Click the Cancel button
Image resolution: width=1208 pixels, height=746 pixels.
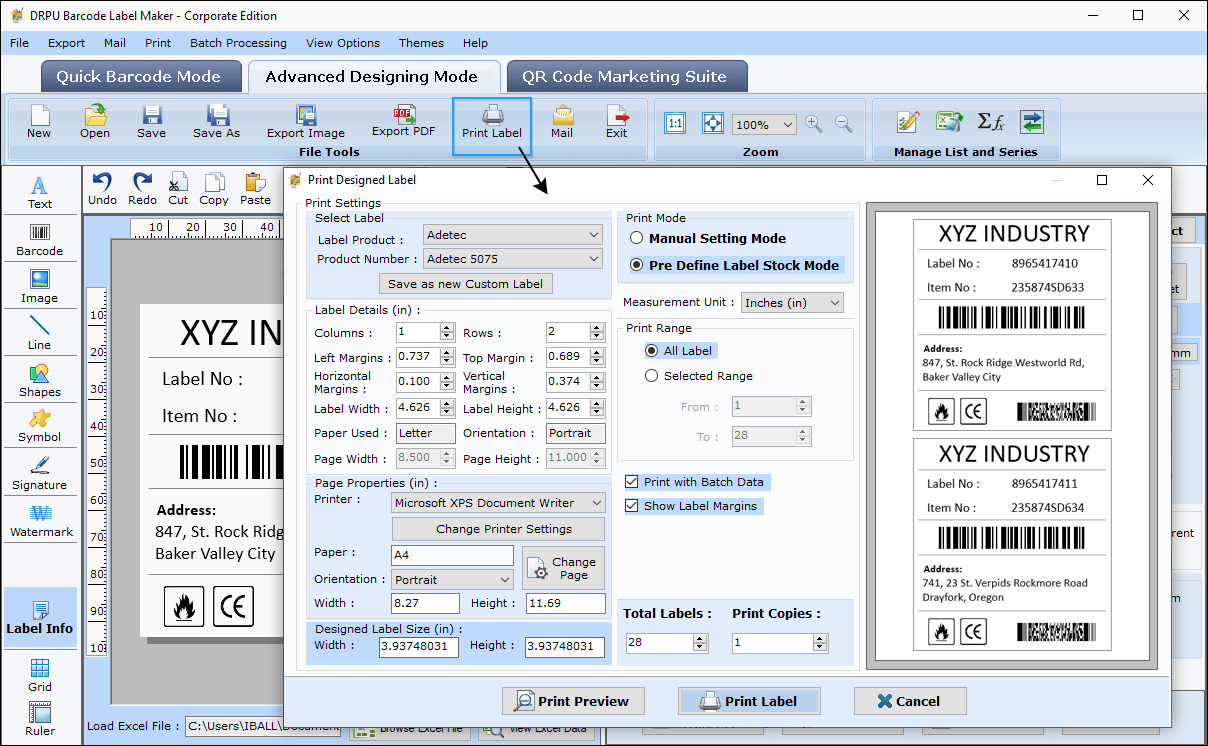[910, 701]
